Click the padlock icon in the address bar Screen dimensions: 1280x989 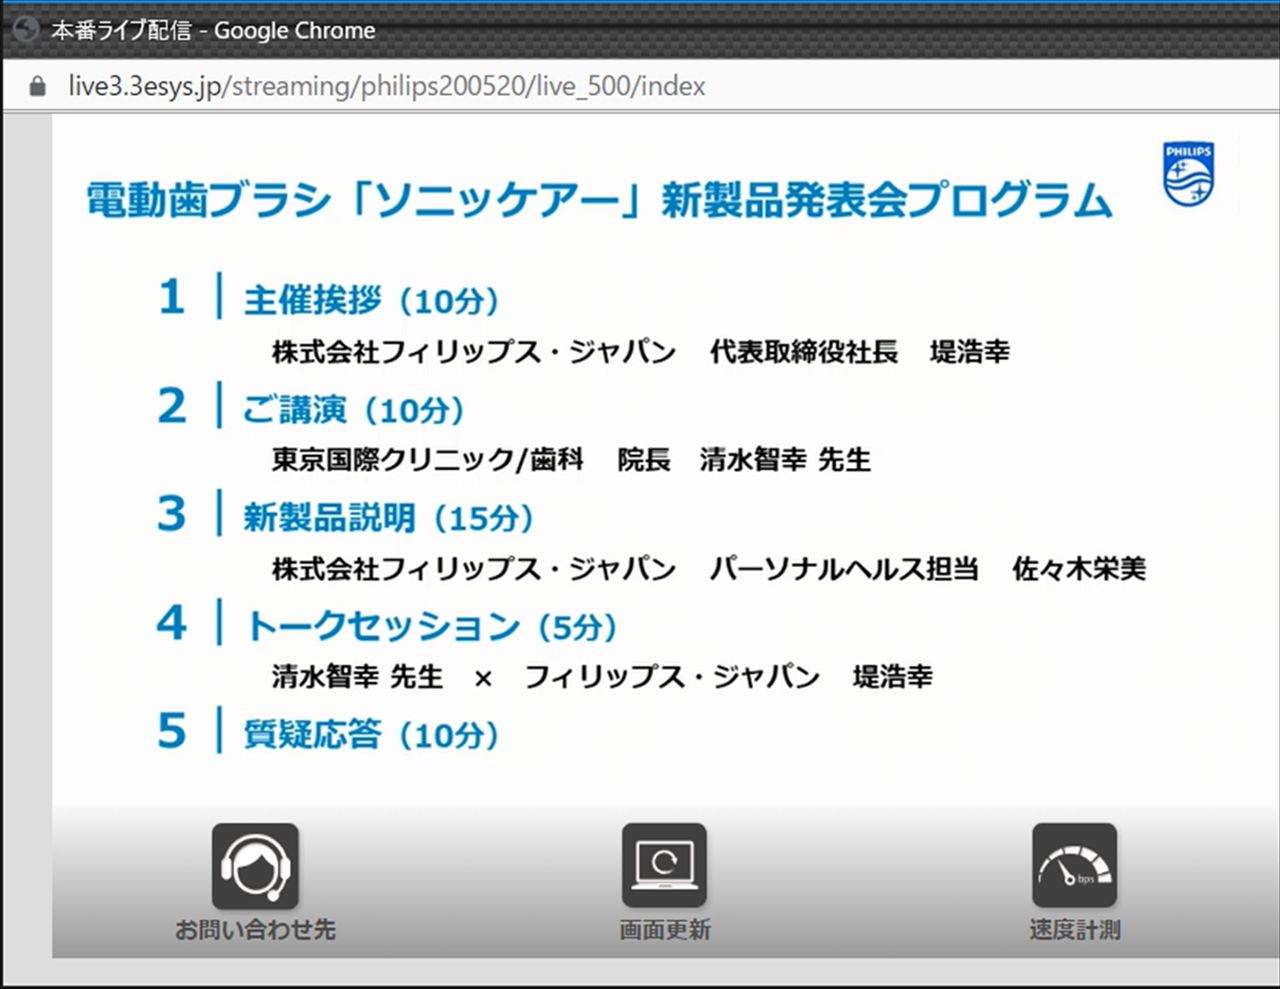pyautogui.click(x=38, y=87)
